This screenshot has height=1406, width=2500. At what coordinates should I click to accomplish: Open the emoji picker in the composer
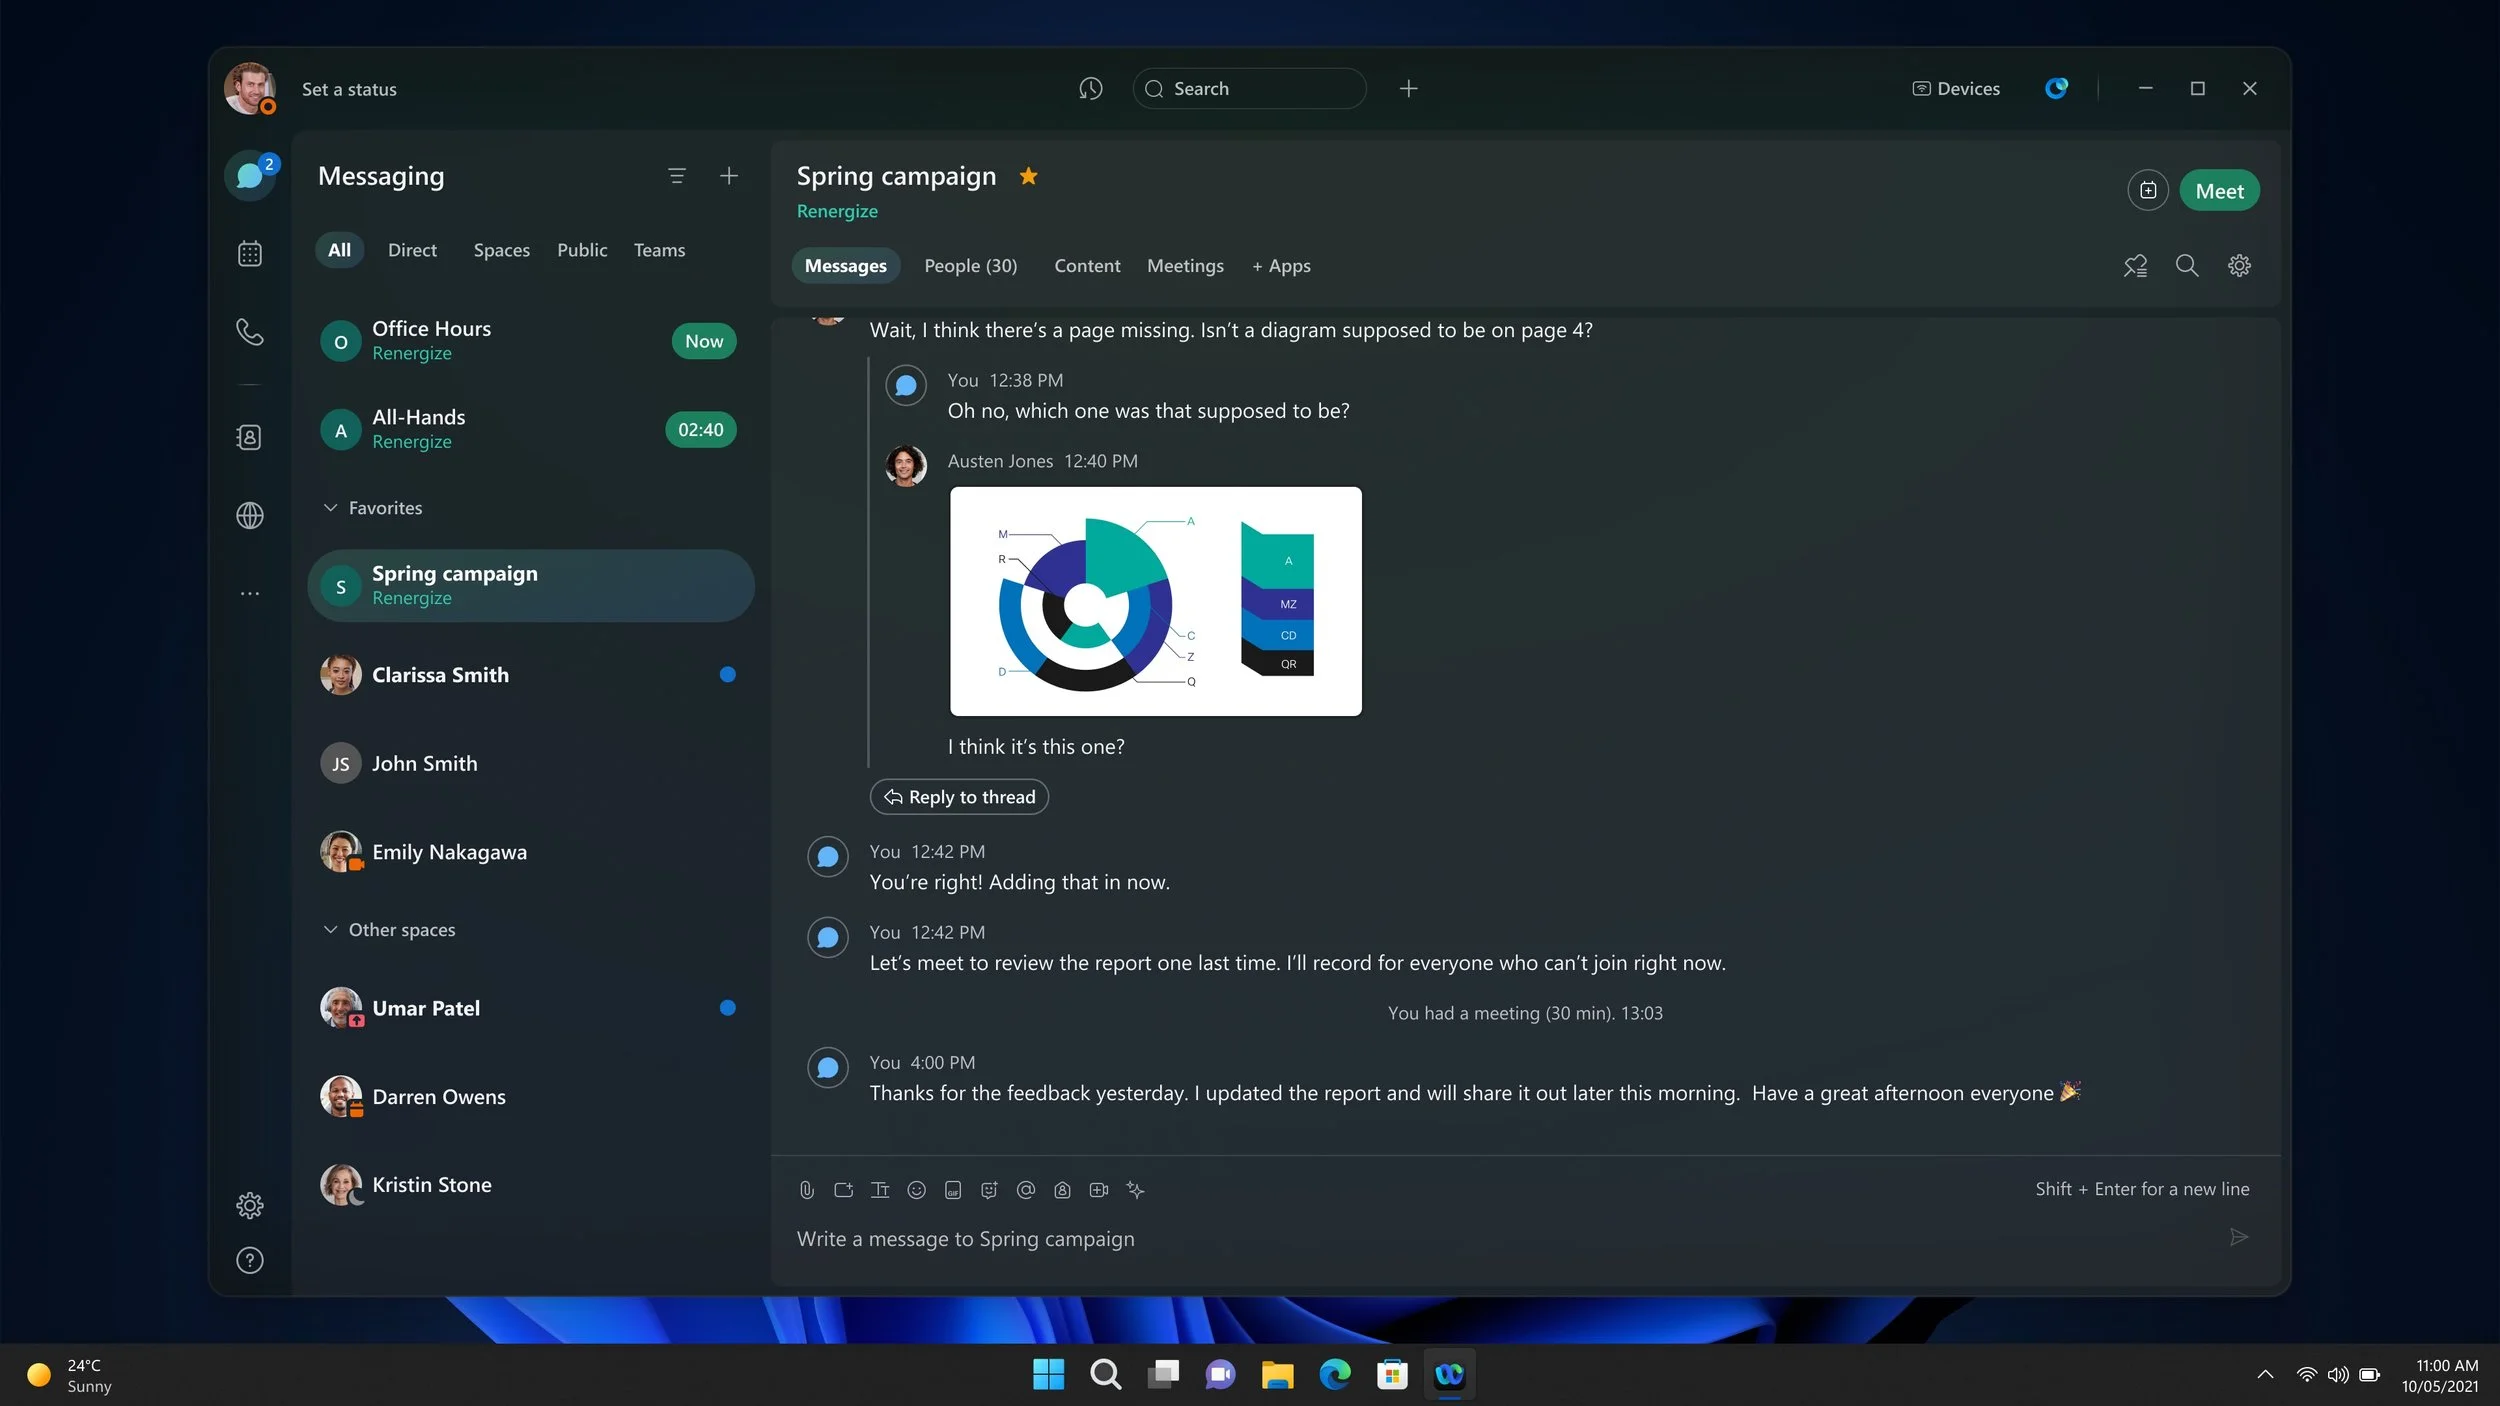click(915, 1190)
